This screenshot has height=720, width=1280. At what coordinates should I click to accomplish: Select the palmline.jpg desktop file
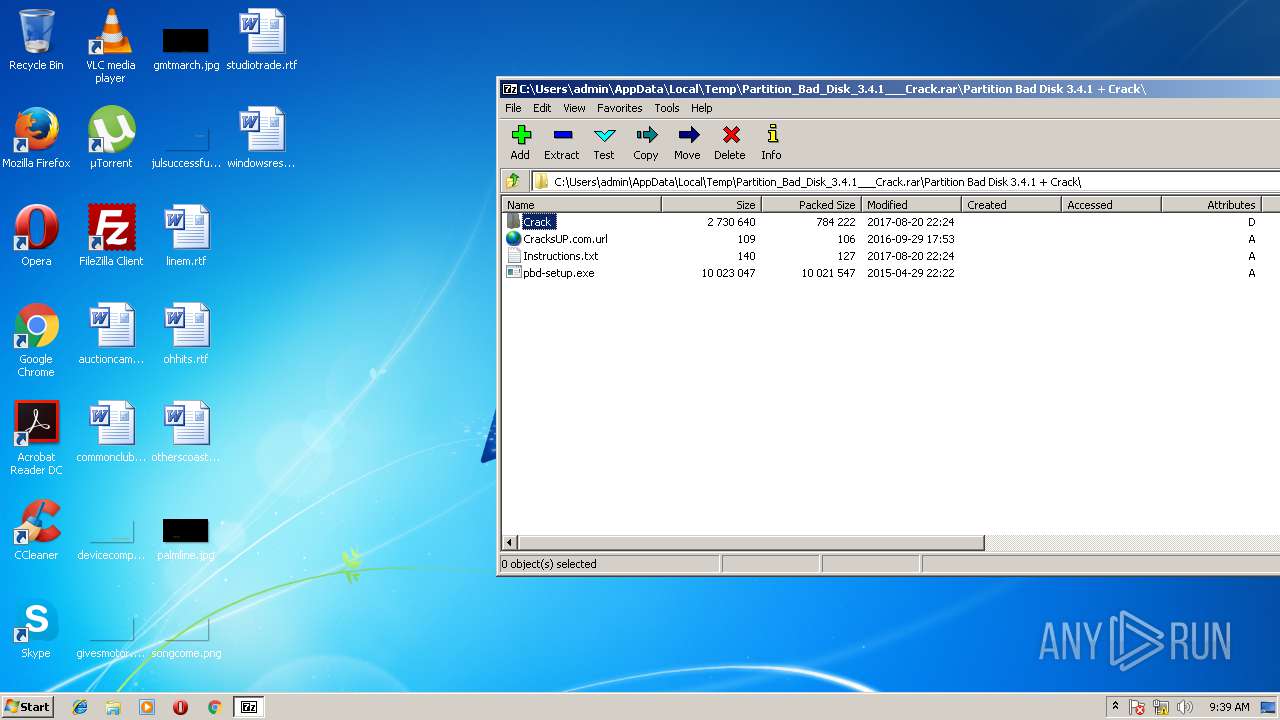coord(186,538)
